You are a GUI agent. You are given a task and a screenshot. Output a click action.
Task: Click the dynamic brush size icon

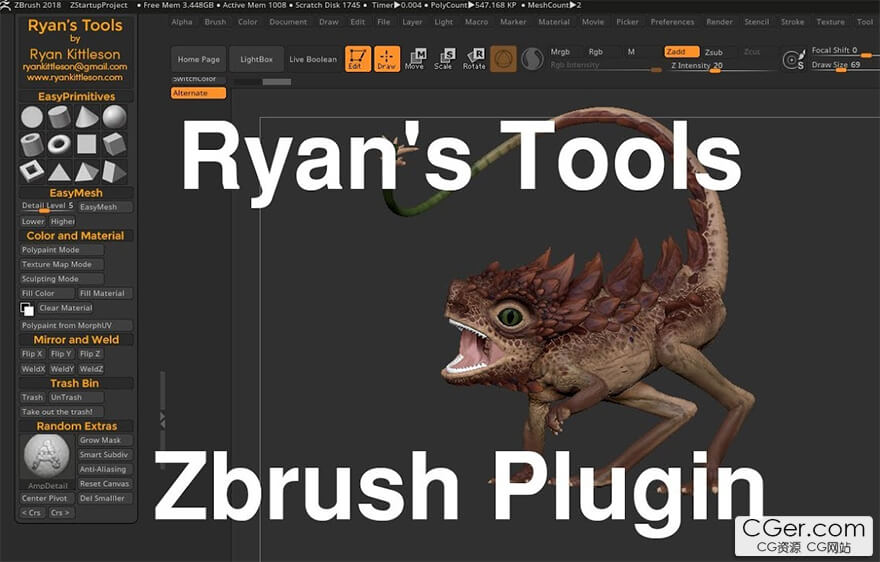click(793, 60)
